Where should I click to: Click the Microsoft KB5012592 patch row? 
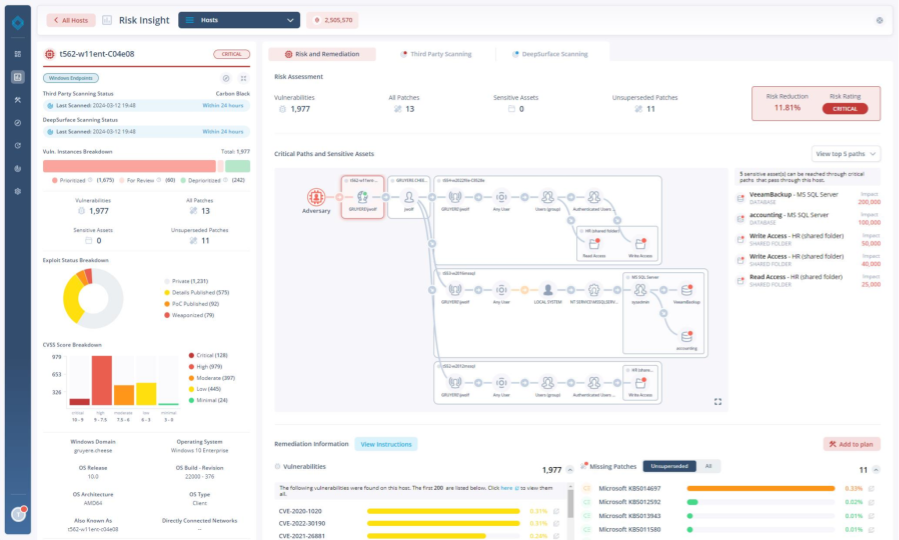coord(730,502)
